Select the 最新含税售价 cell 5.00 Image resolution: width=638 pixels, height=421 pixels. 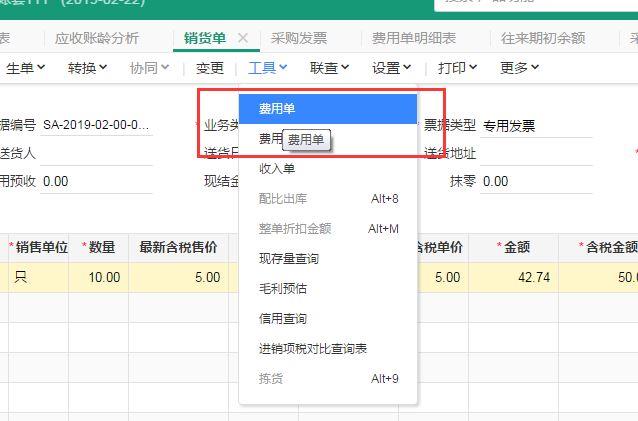pos(179,277)
